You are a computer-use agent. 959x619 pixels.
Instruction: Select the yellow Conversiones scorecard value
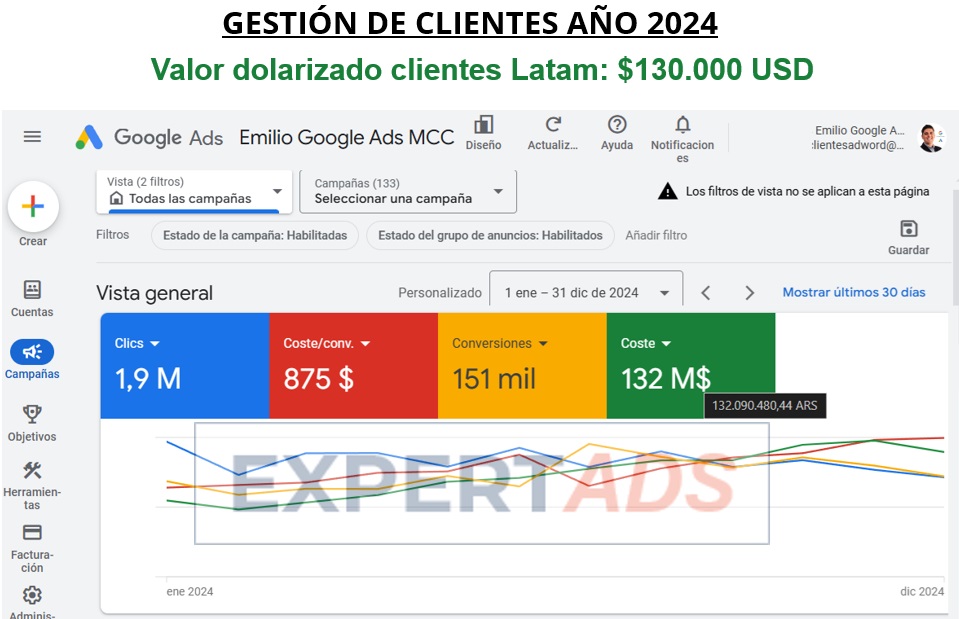494,379
